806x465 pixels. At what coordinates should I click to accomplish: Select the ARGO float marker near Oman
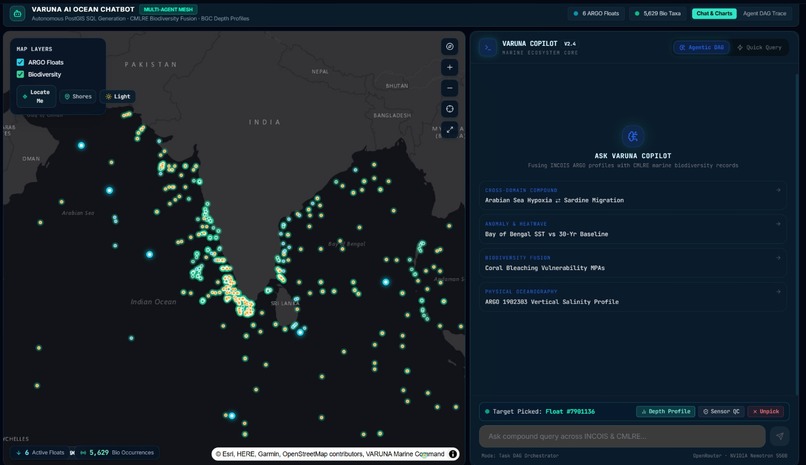(x=81, y=145)
